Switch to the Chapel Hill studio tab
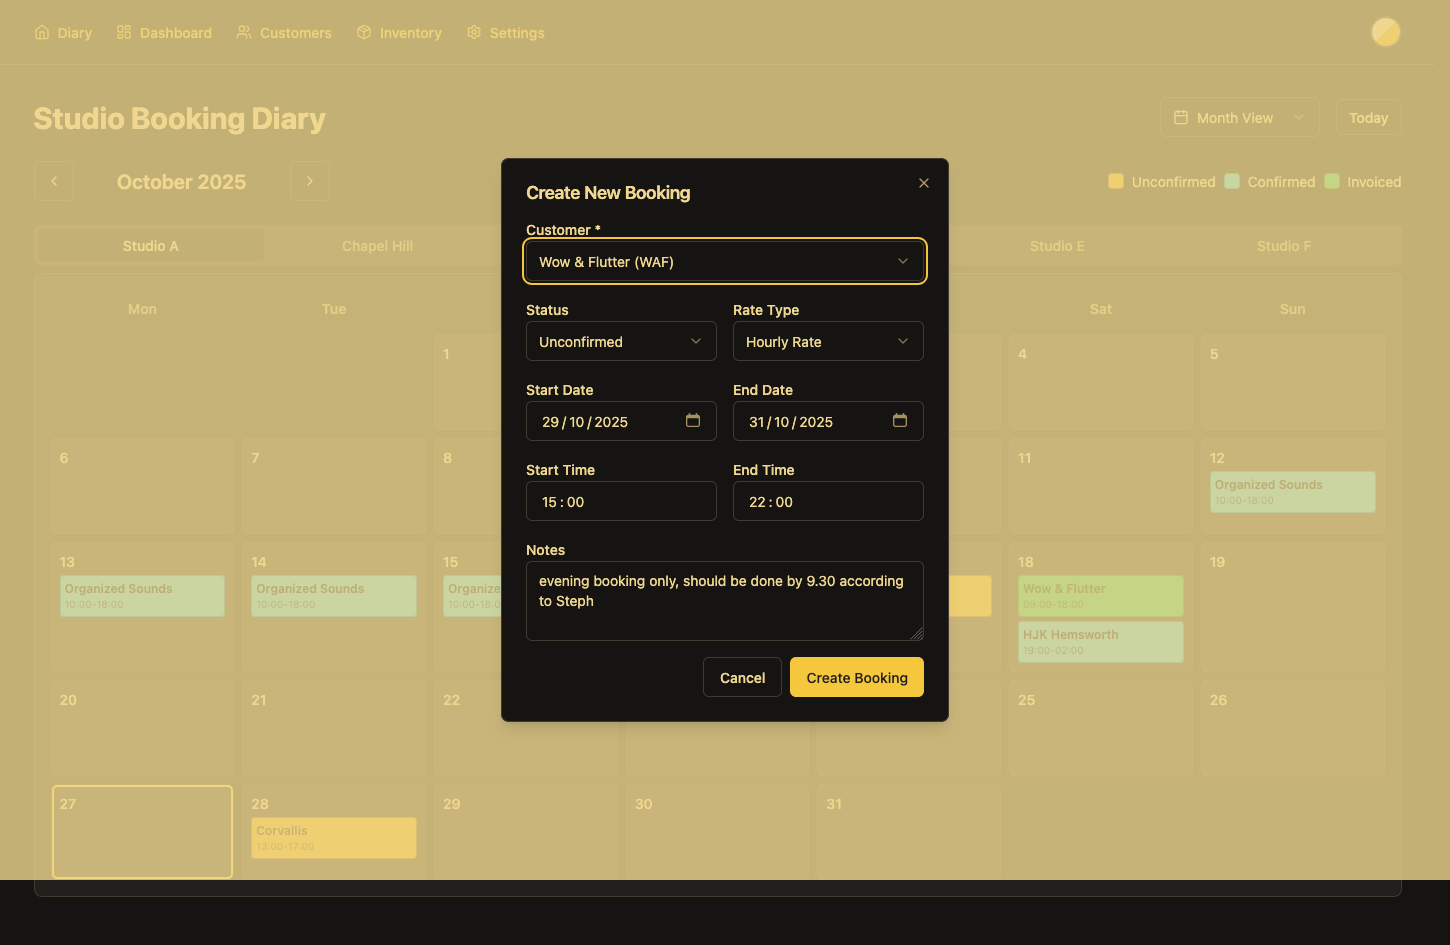 click(x=378, y=245)
